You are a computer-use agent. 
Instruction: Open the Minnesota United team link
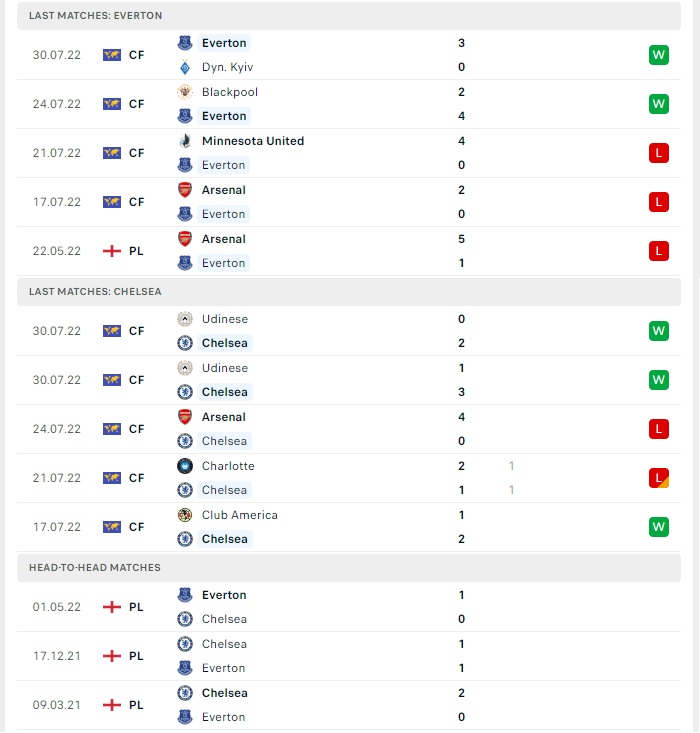pyautogui.click(x=253, y=141)
